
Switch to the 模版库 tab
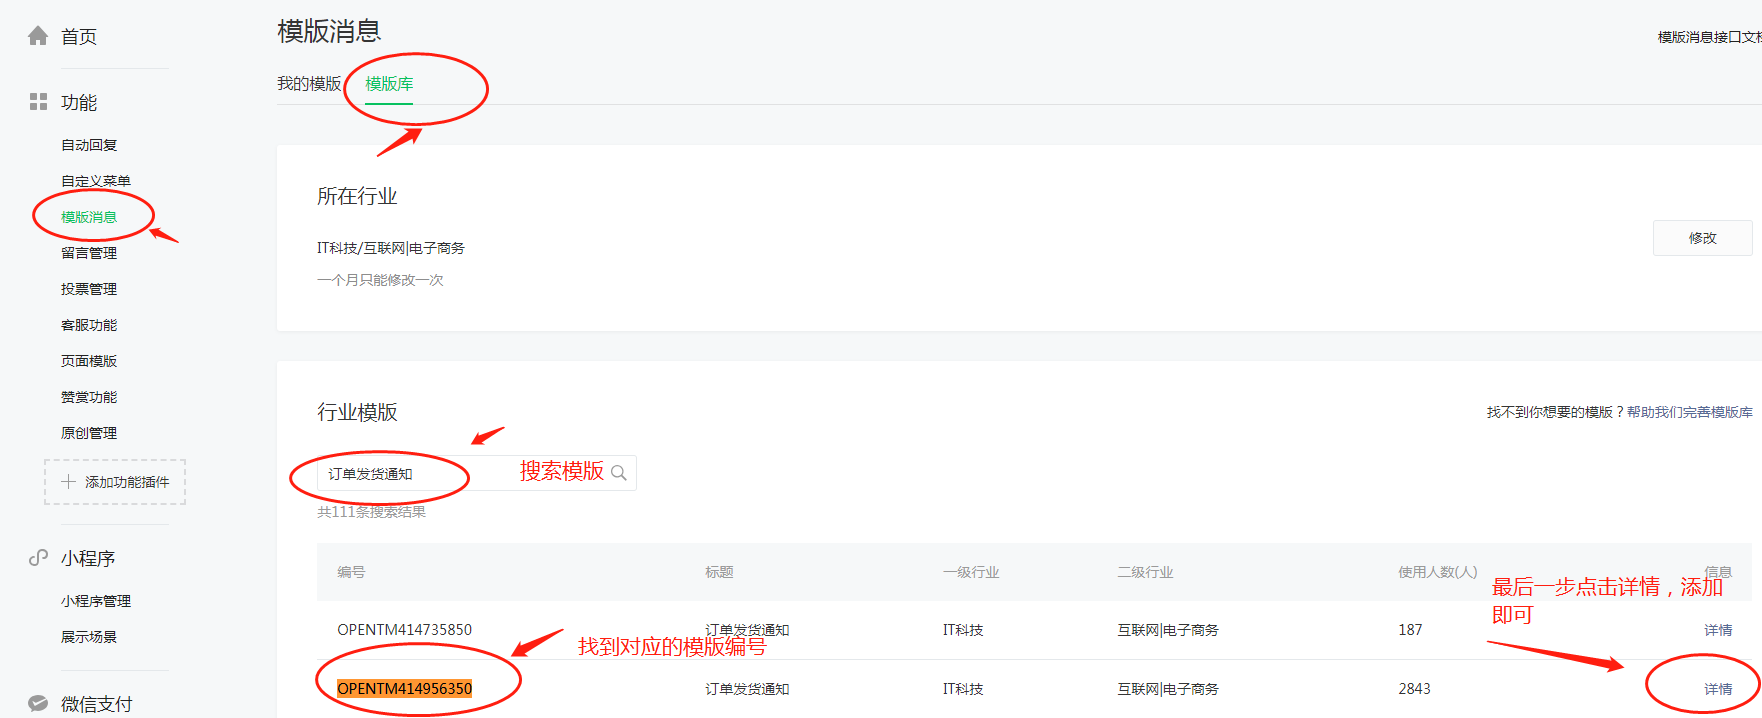(389, 84)
